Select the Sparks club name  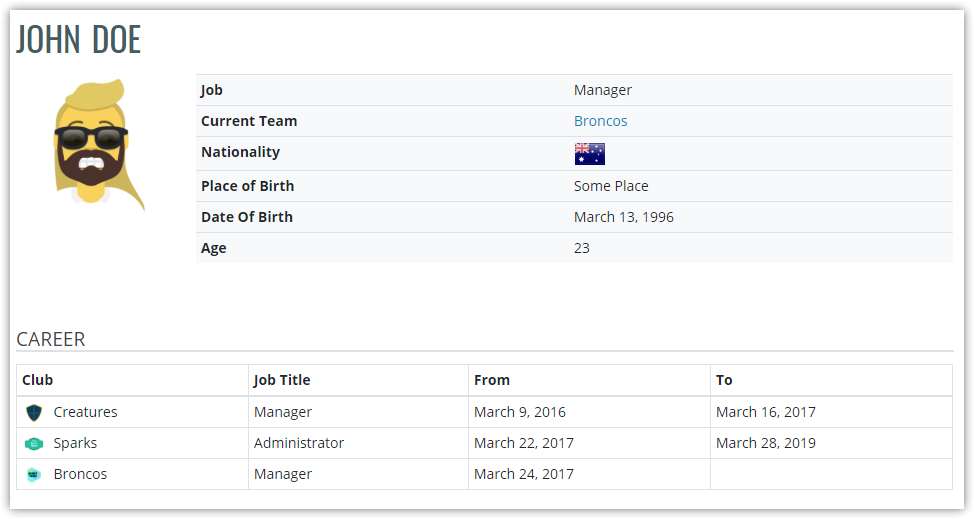pos(75,443)
